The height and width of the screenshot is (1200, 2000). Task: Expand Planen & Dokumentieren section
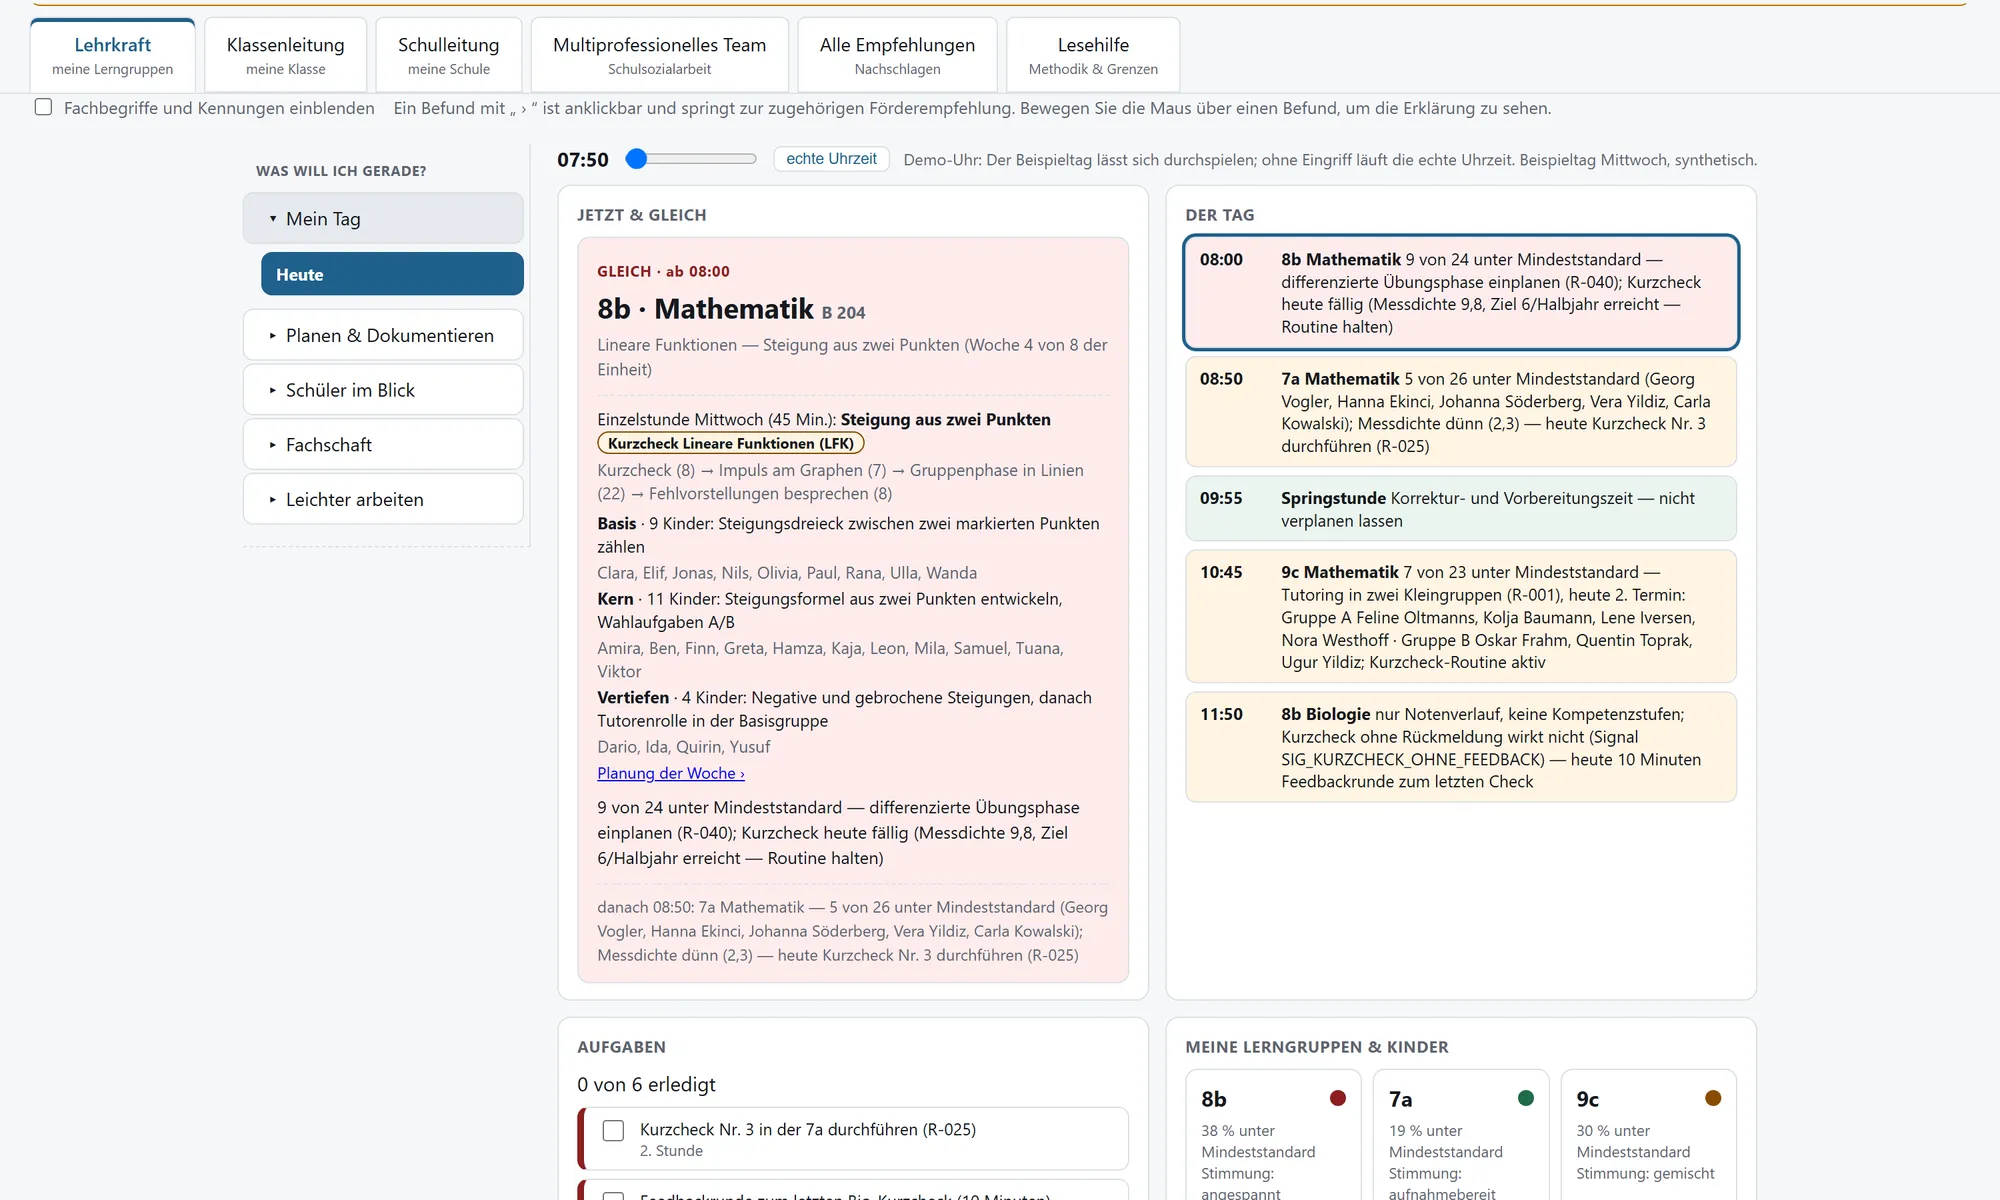(x=383, y=335)
